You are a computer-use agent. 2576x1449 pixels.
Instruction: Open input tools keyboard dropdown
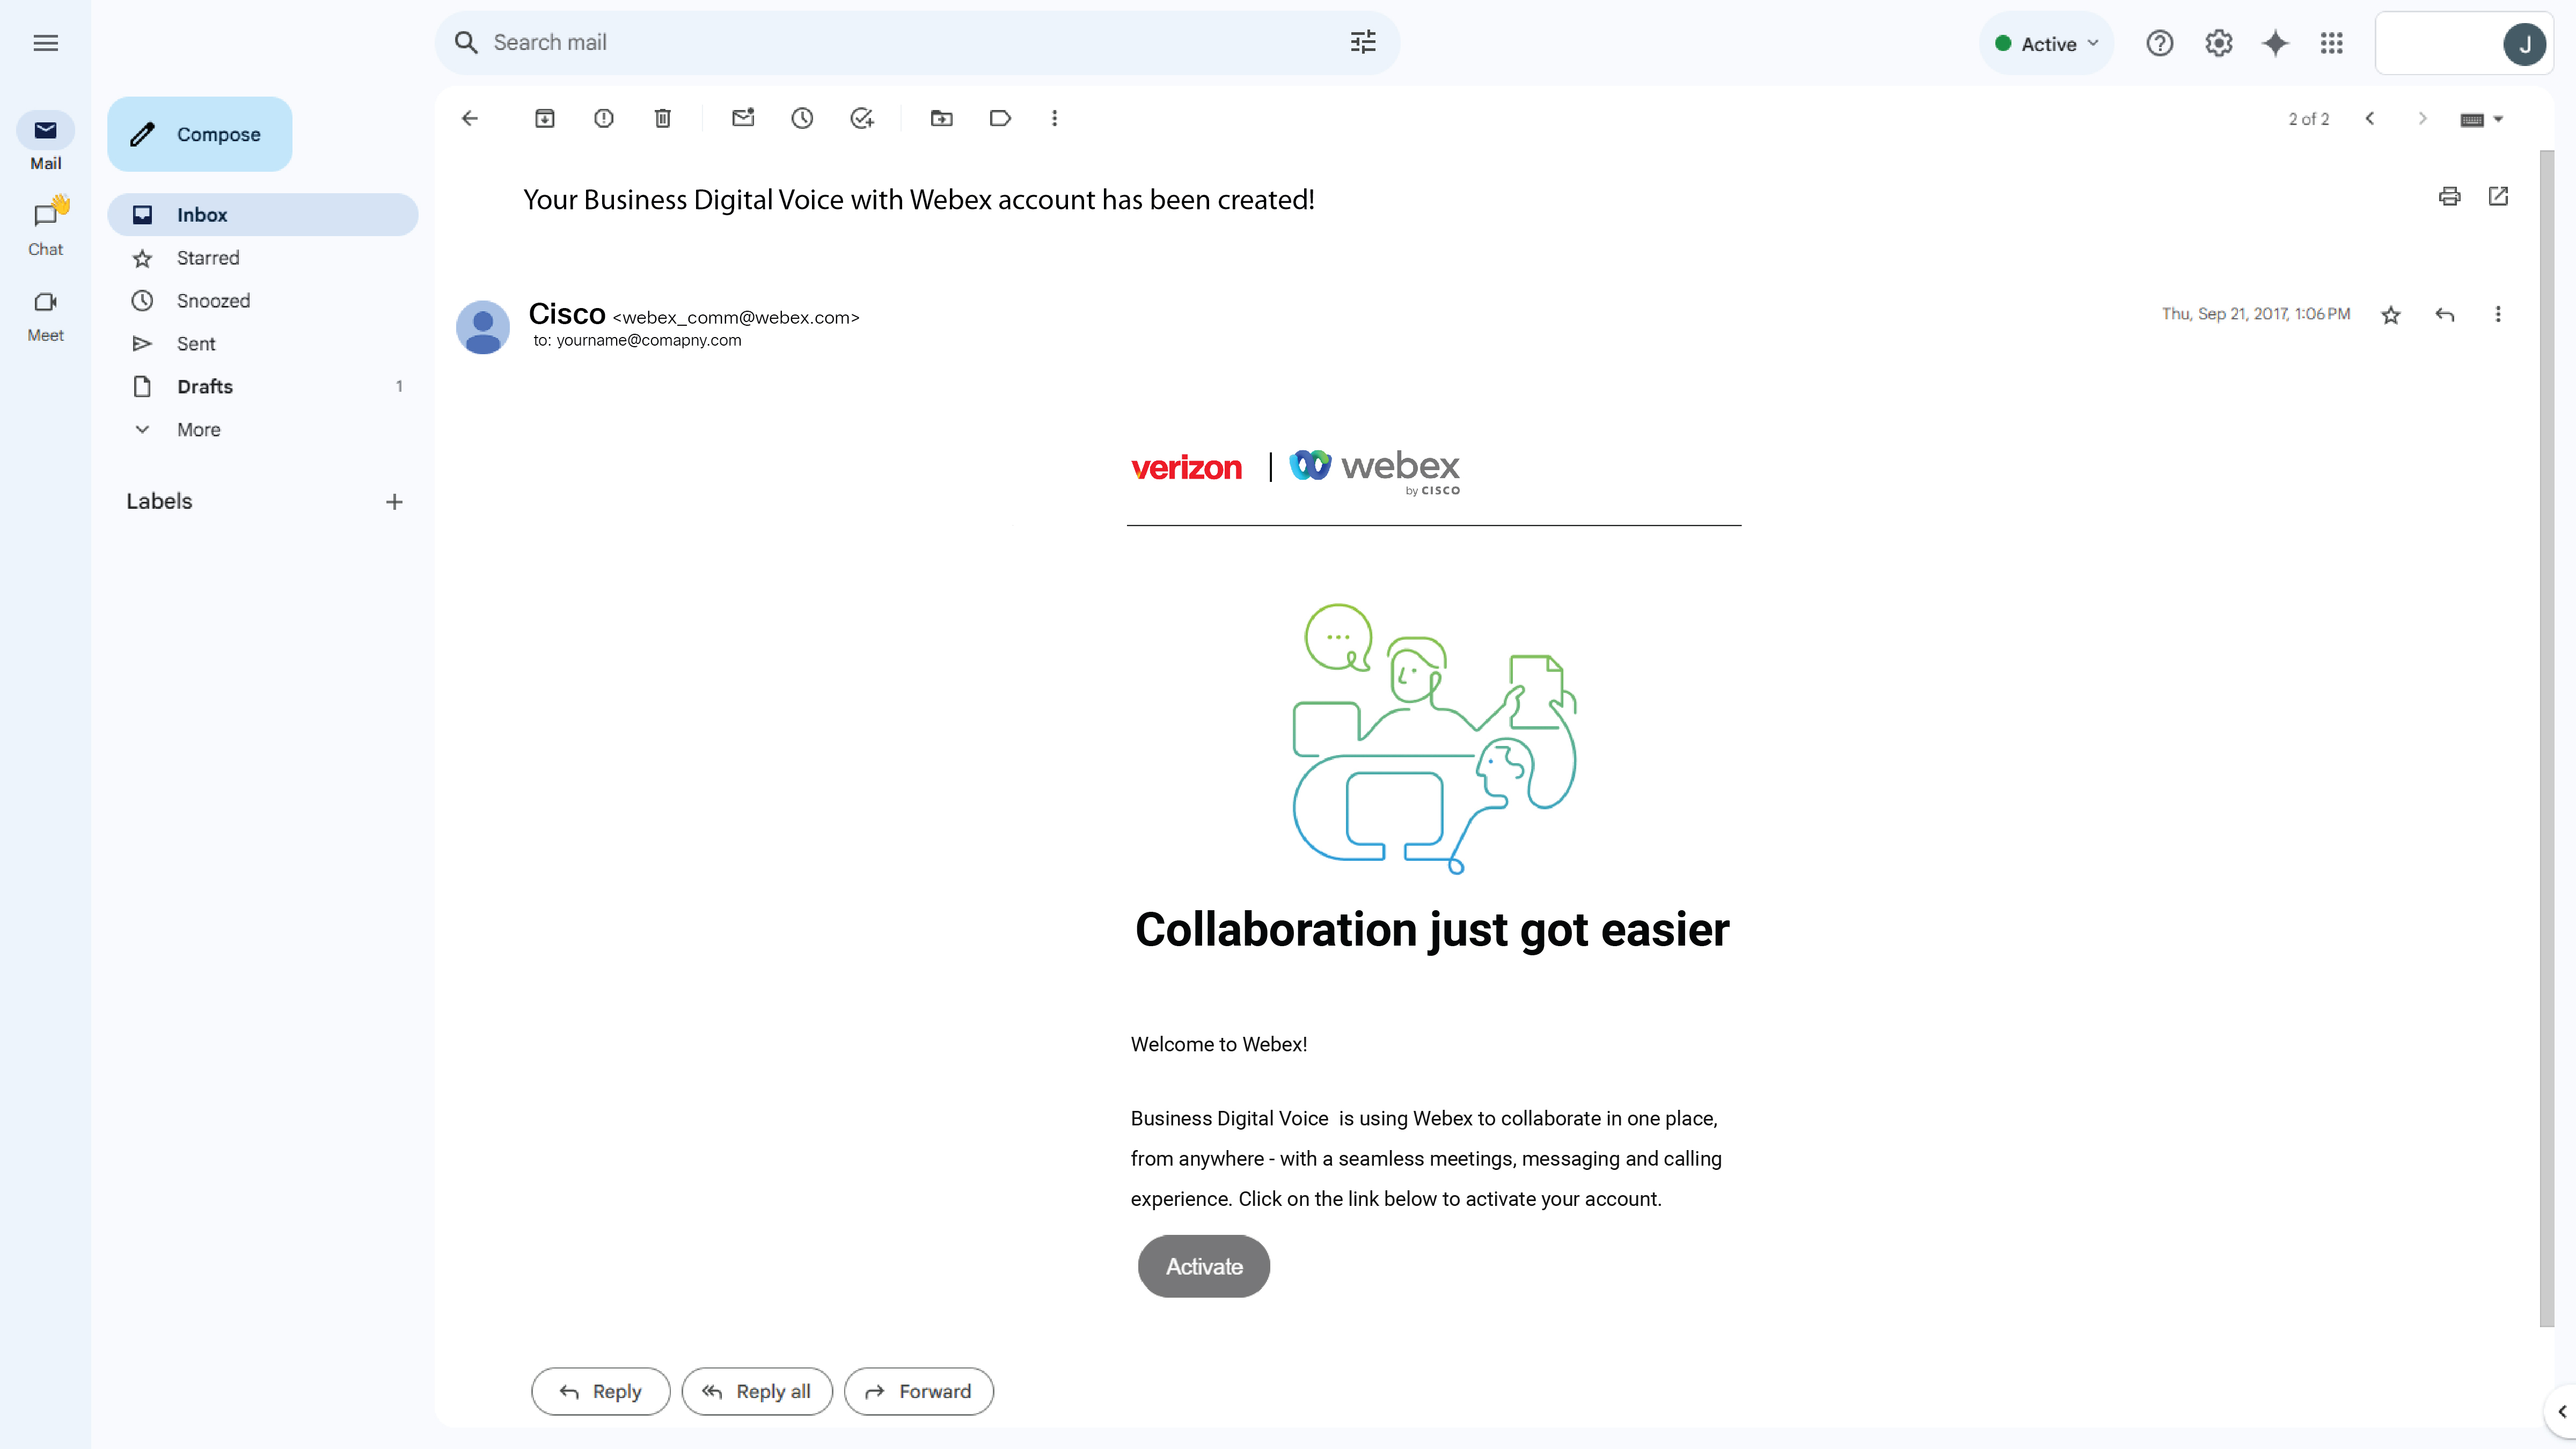click(x=2481, y=120)
